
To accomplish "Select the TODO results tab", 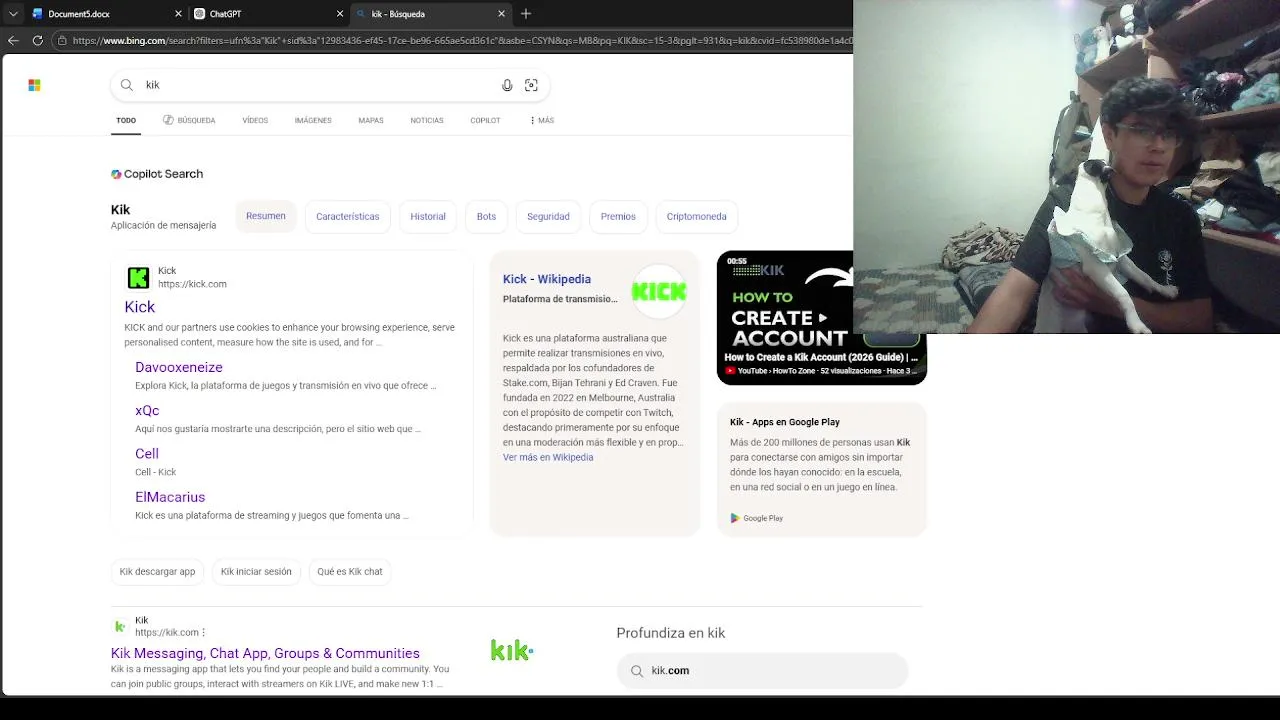I will [x=126, y=120].
